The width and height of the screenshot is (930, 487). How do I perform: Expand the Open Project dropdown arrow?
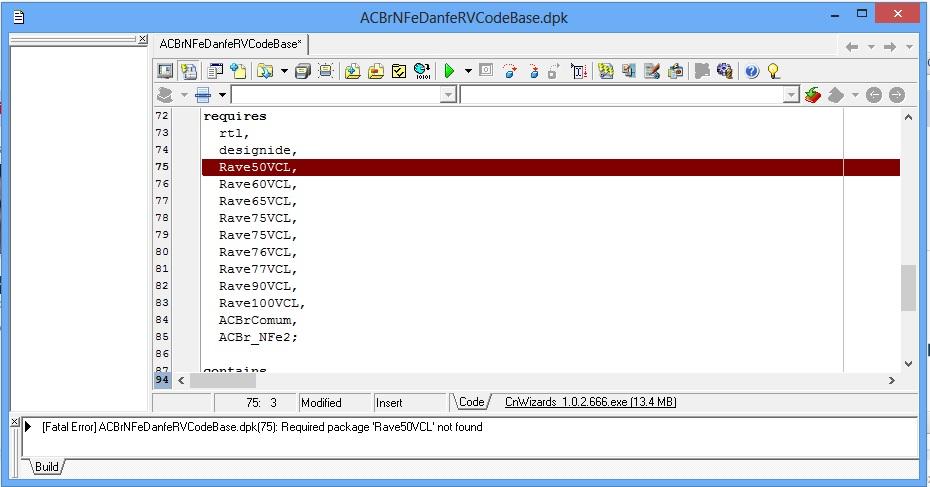[284, 71]
